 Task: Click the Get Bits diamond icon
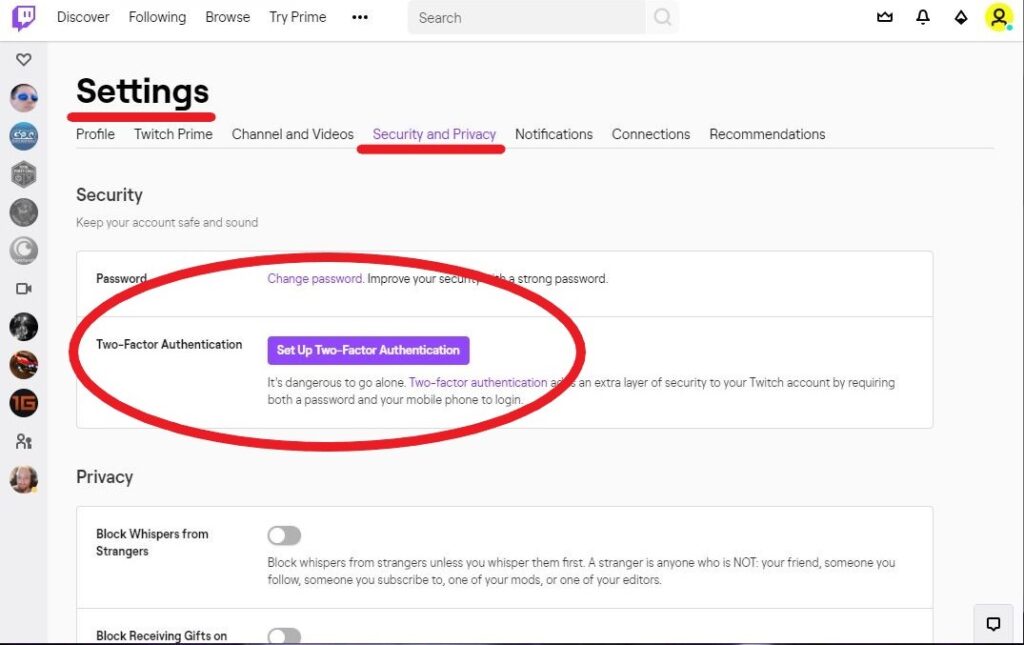[961, 17]
